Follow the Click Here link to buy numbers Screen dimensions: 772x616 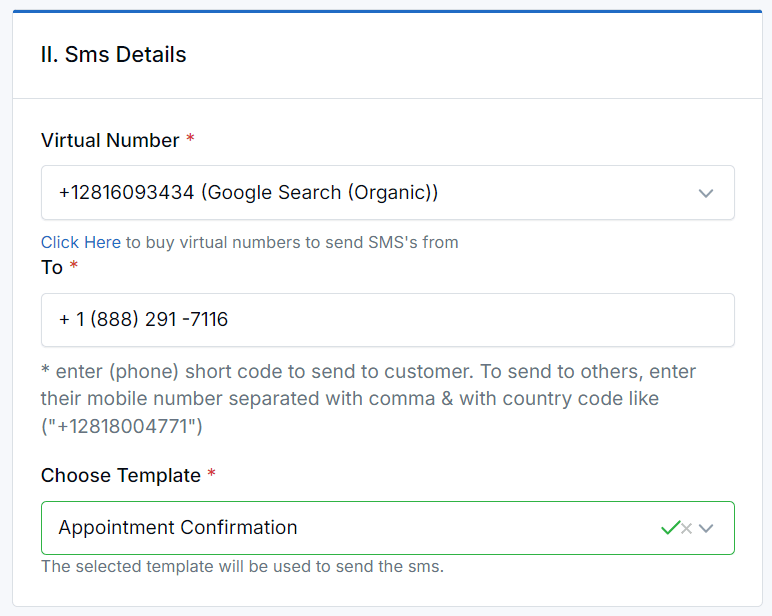[81, 242]
